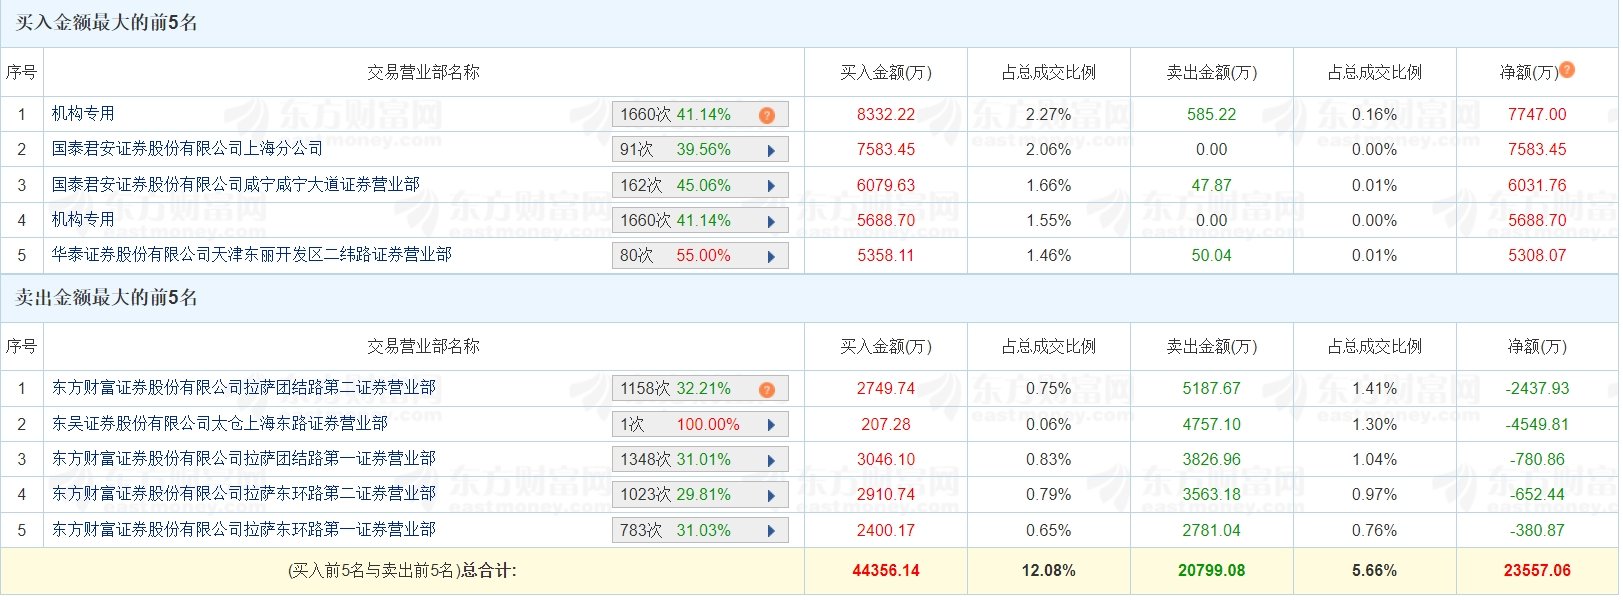Open 华泰证券天津东丽开发区二纬路证券营业部 link
This screenshot has height=600, width=1623.
[252, 254]
